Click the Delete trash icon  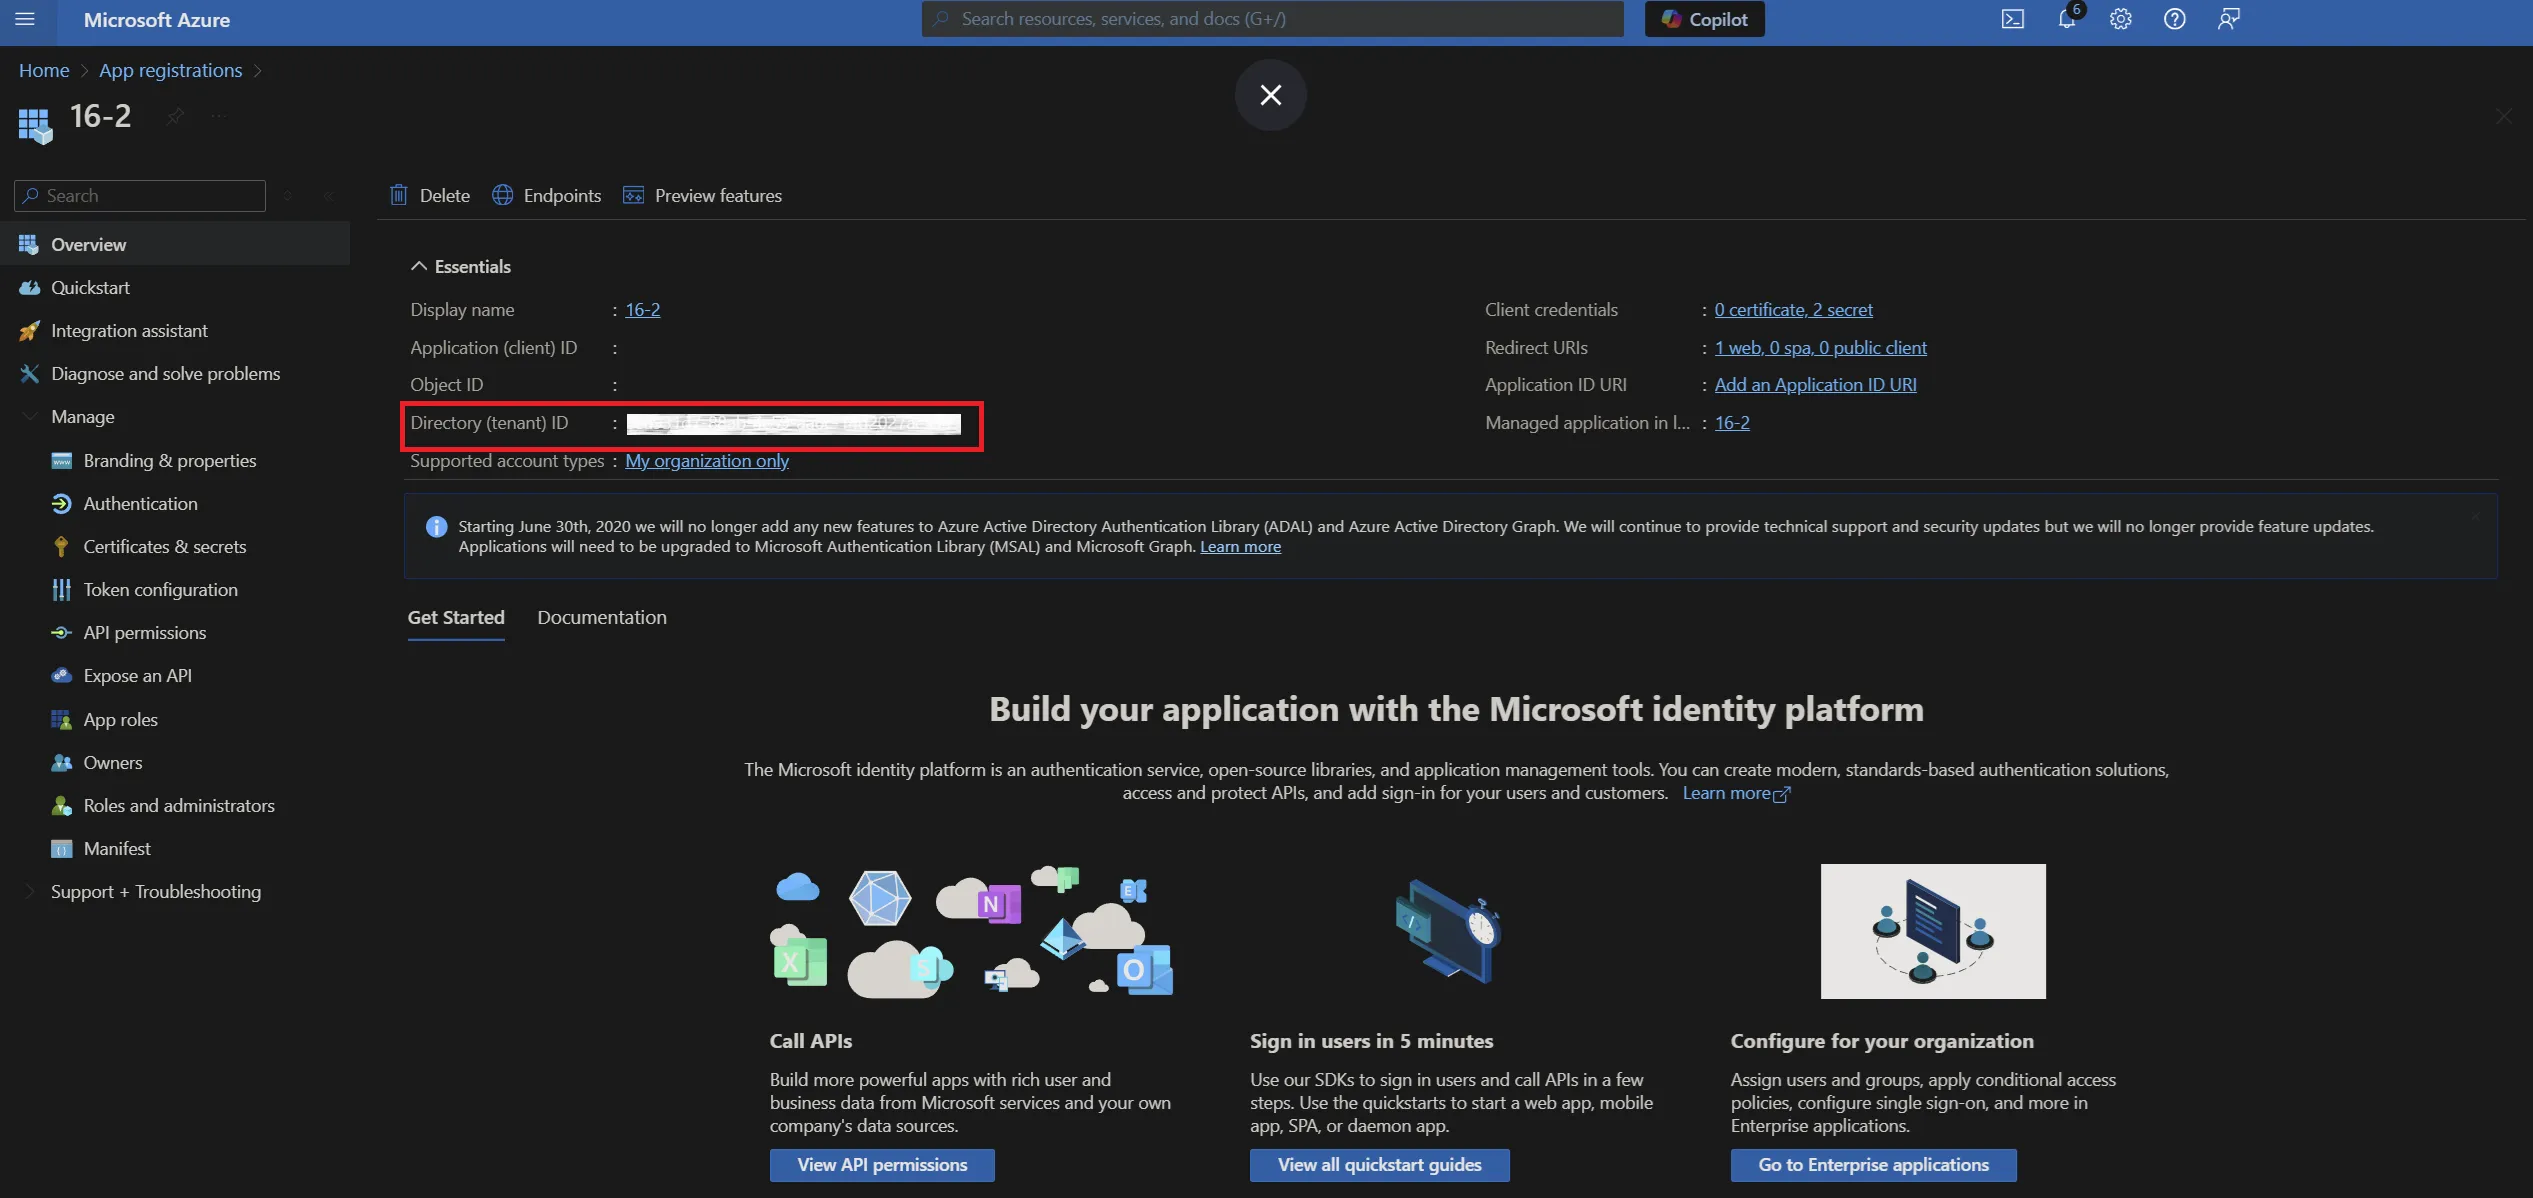(399, 195)
